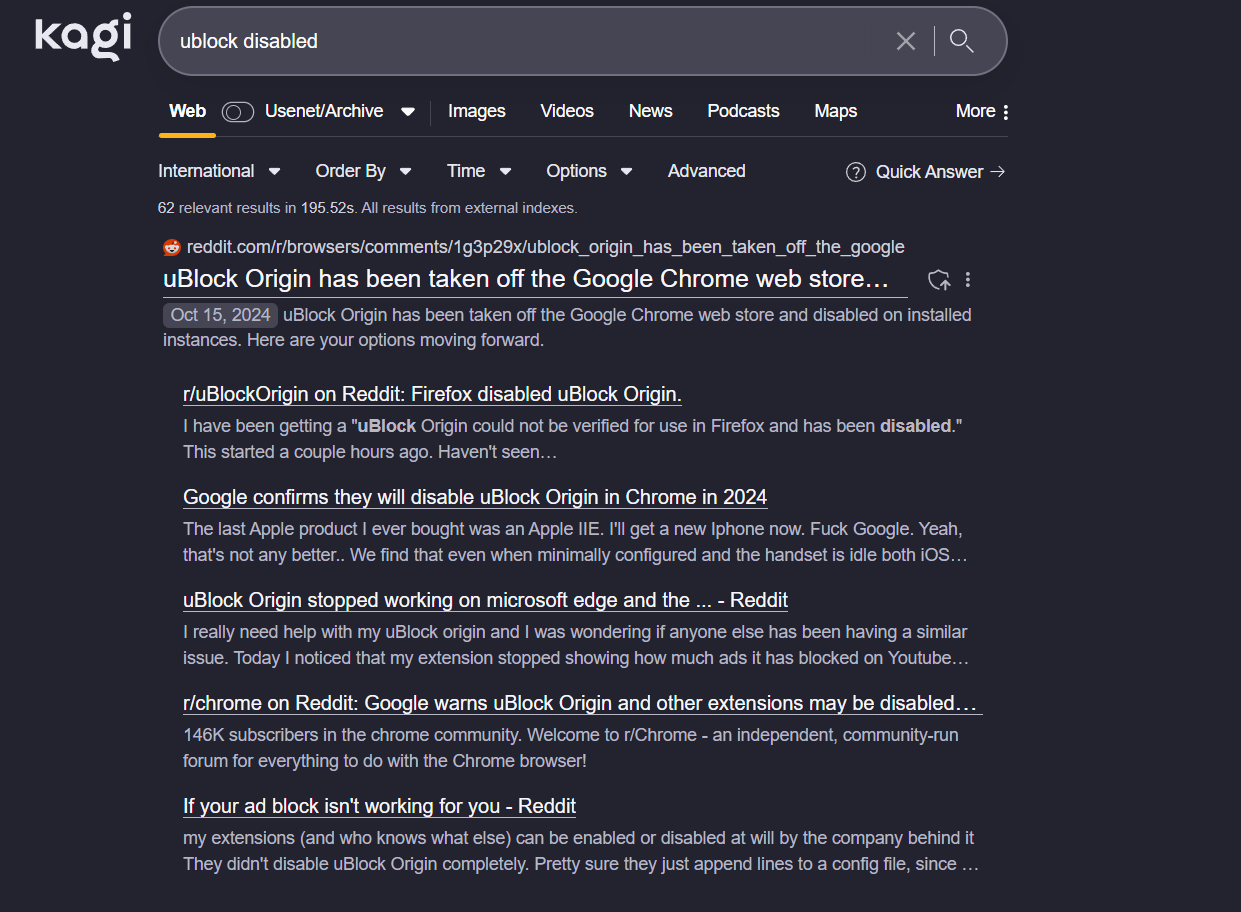Switch to the Images tab
This screenshot has height=912, width=1241.
coord(476,111)
